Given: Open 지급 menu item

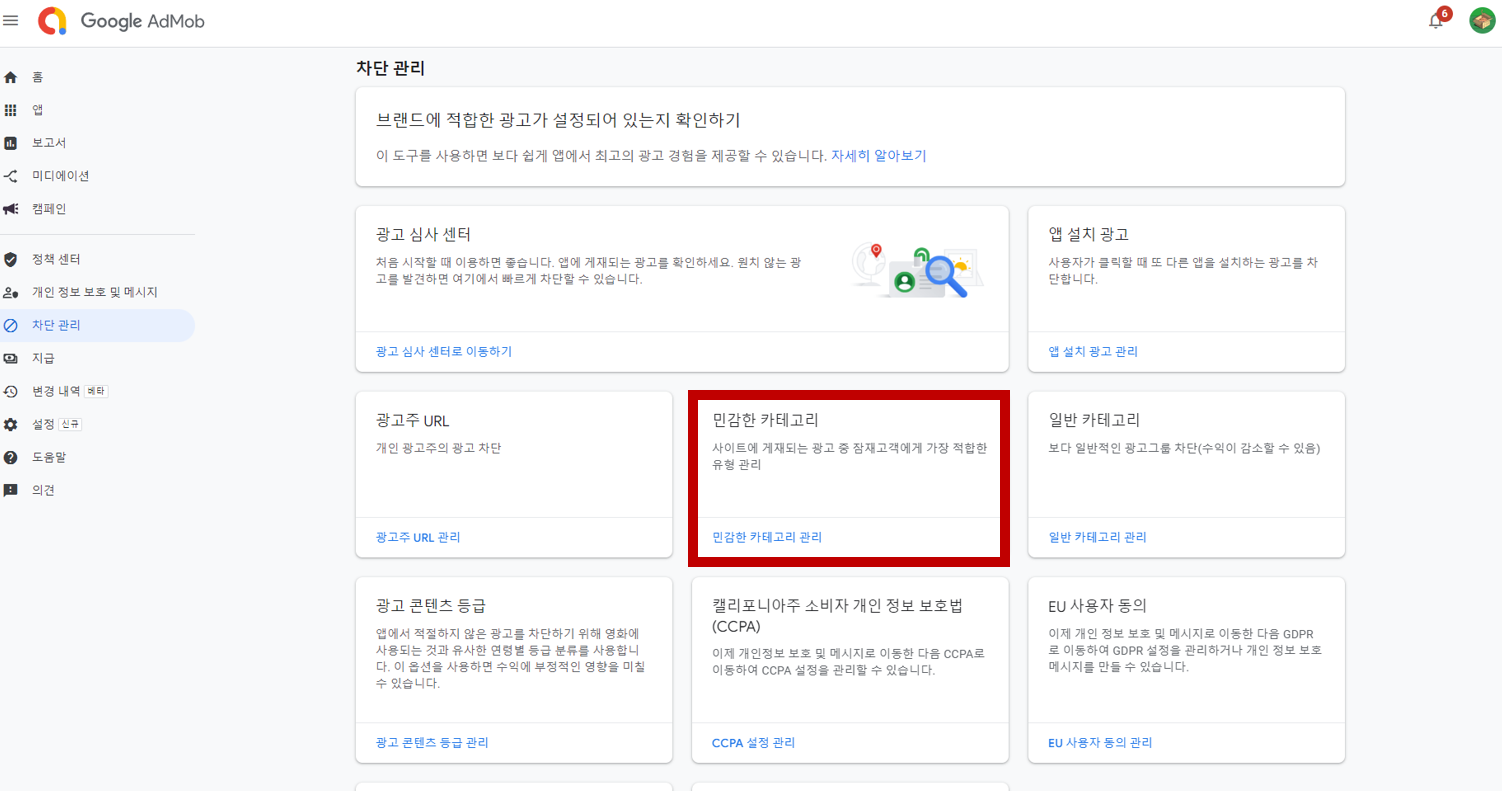Looking at the screenshot, I should [43, 358].
